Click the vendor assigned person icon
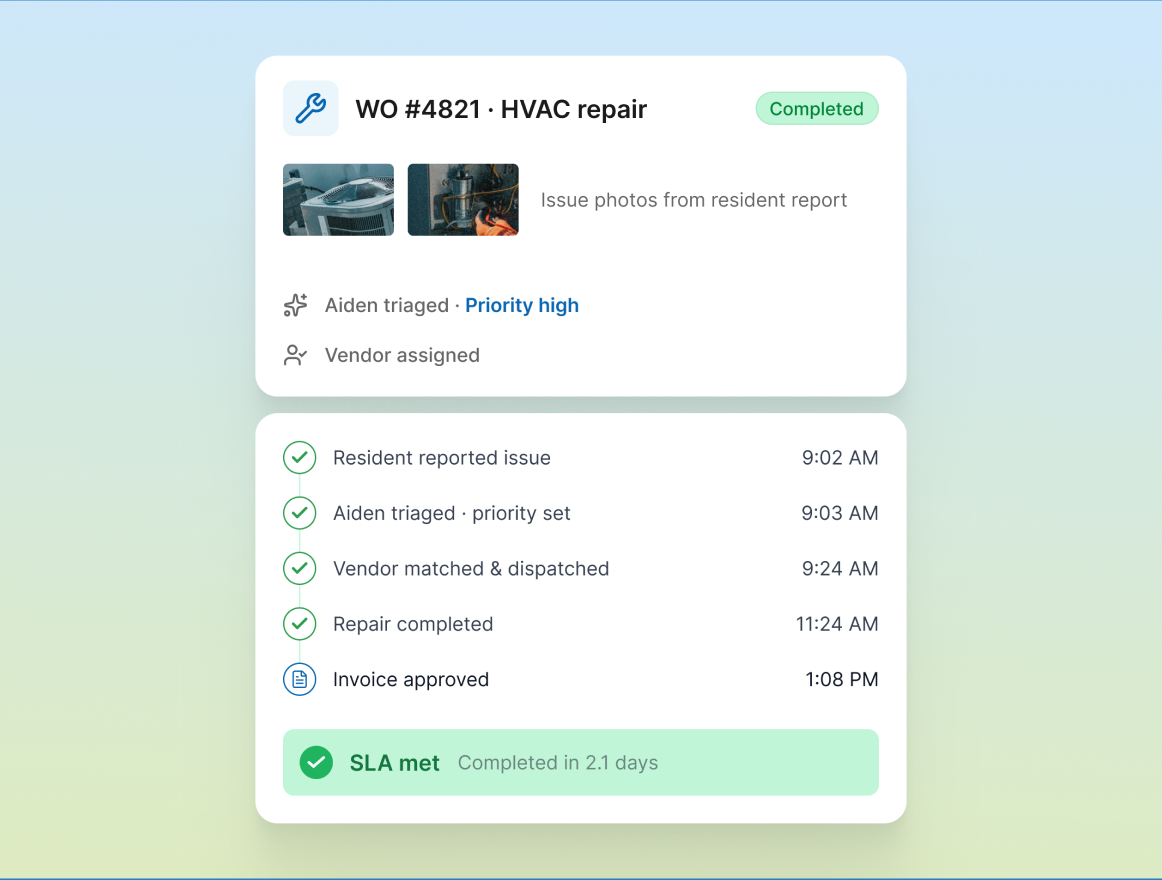1162x880 pixels. (295, 355)
